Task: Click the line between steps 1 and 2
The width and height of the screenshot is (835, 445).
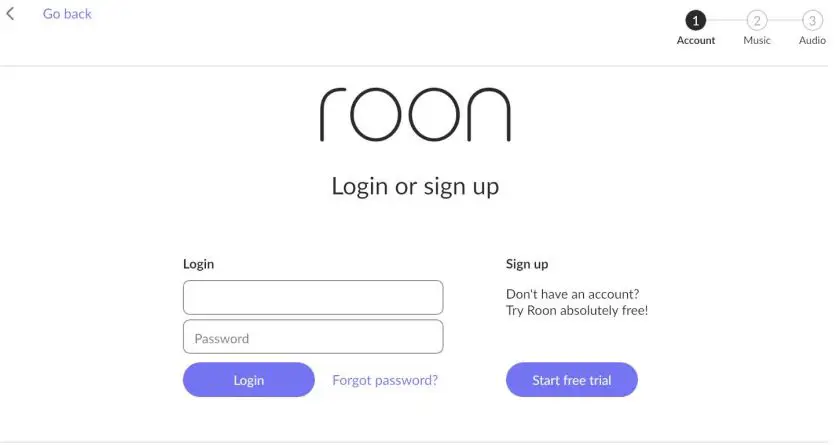Action: [x=726, y=20]
